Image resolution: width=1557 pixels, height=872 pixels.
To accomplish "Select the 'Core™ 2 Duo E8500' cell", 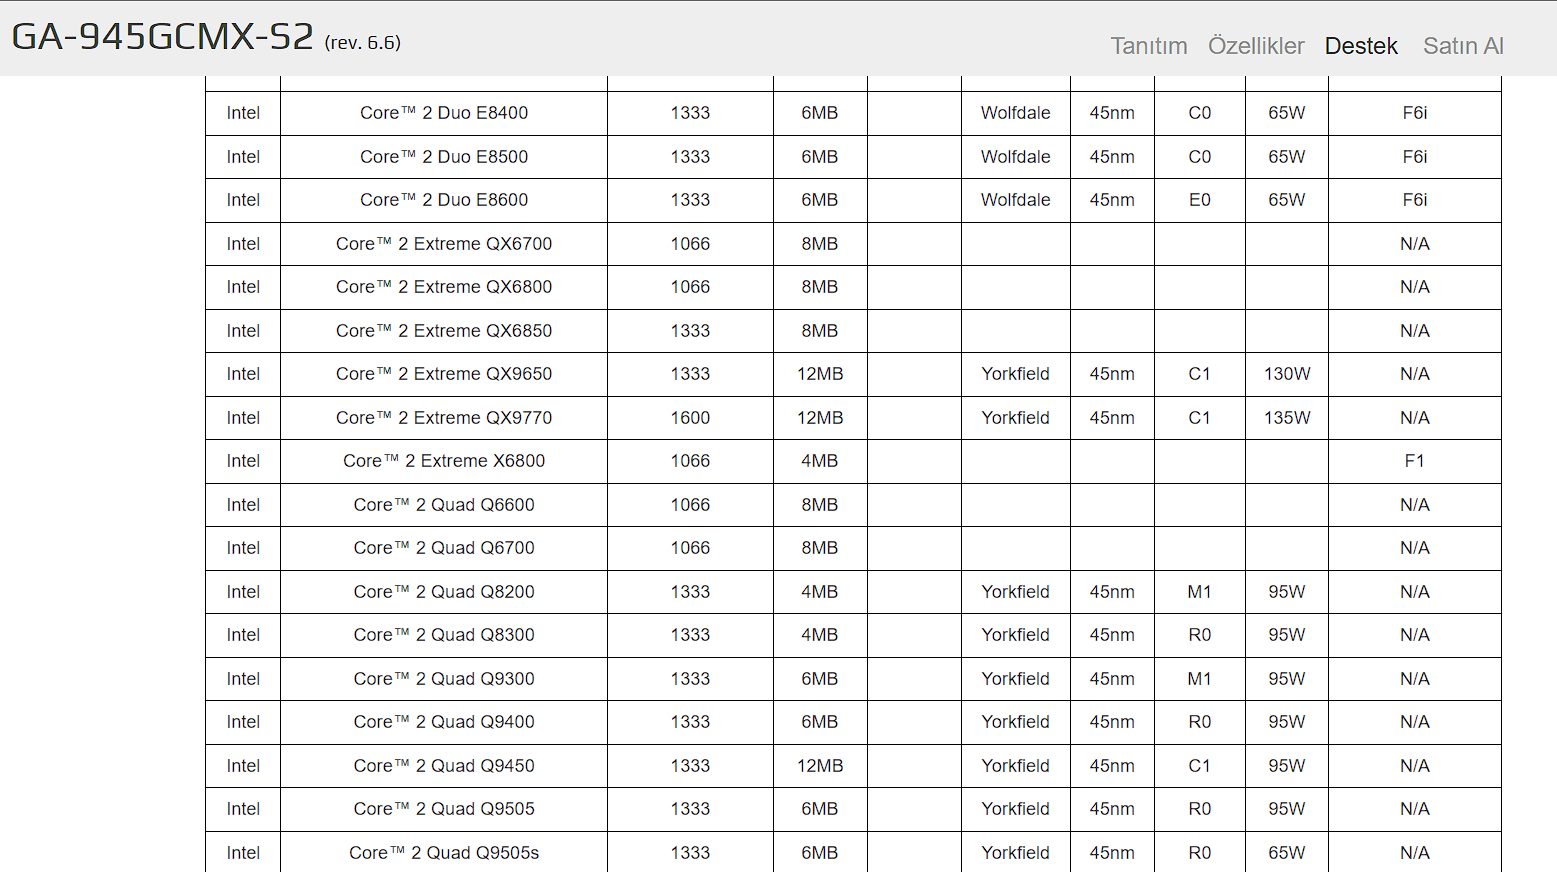I will (x=444, y=157).
